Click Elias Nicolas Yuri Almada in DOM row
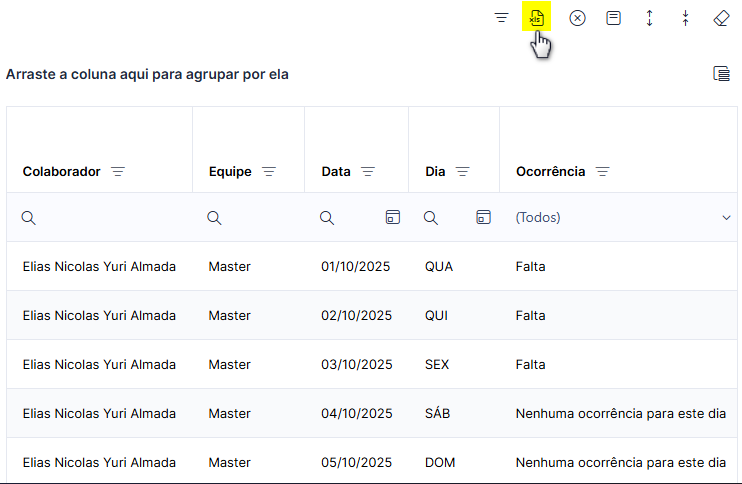 (x=99, y=462)
